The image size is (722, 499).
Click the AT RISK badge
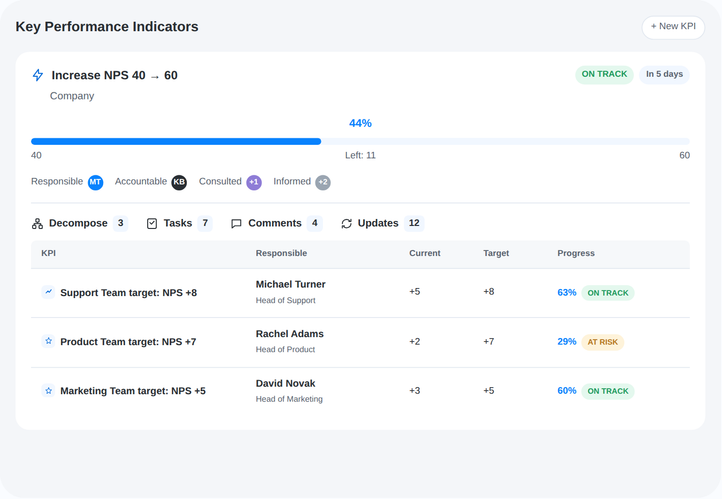click(603, 342)
